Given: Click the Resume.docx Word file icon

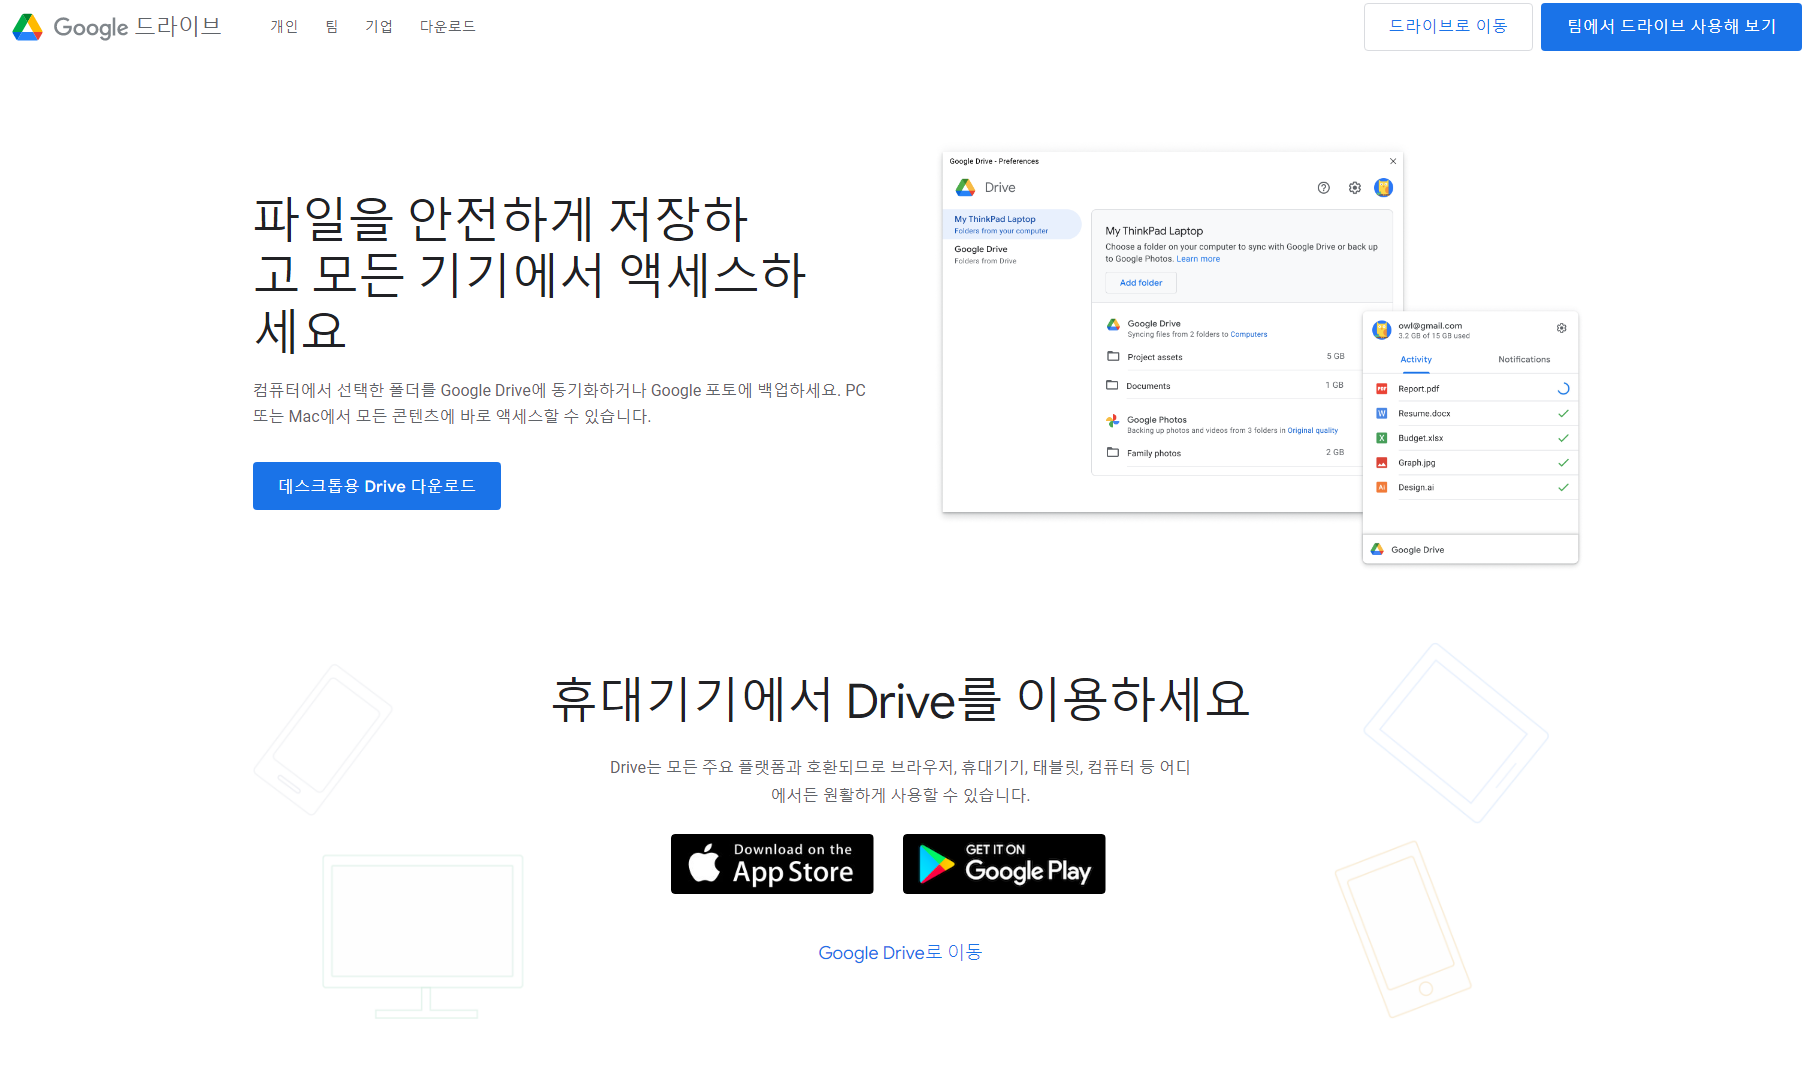Looking at the screenshot, I should 1382,413.
